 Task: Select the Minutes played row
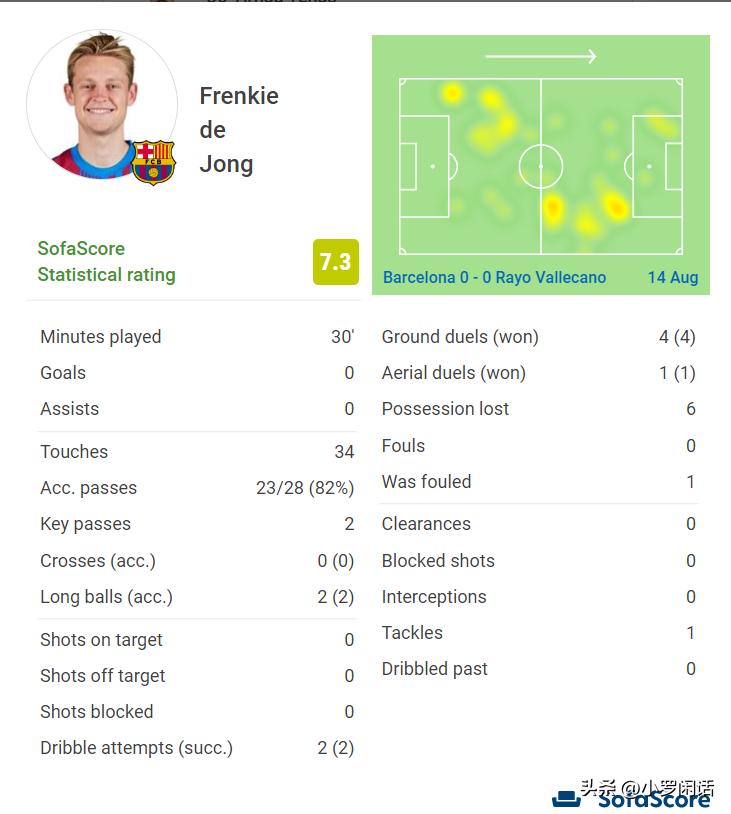196,337
